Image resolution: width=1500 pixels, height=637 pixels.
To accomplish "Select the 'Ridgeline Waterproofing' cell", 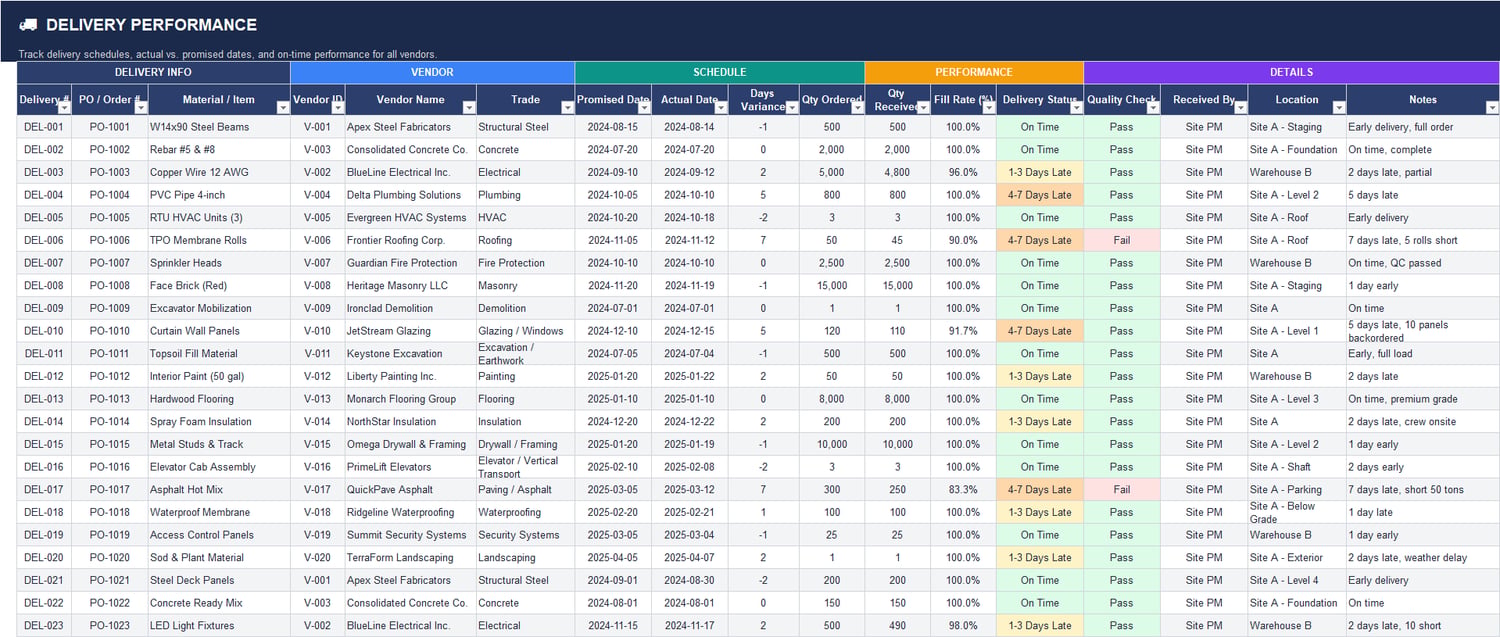I will click(x=410, y=512).
